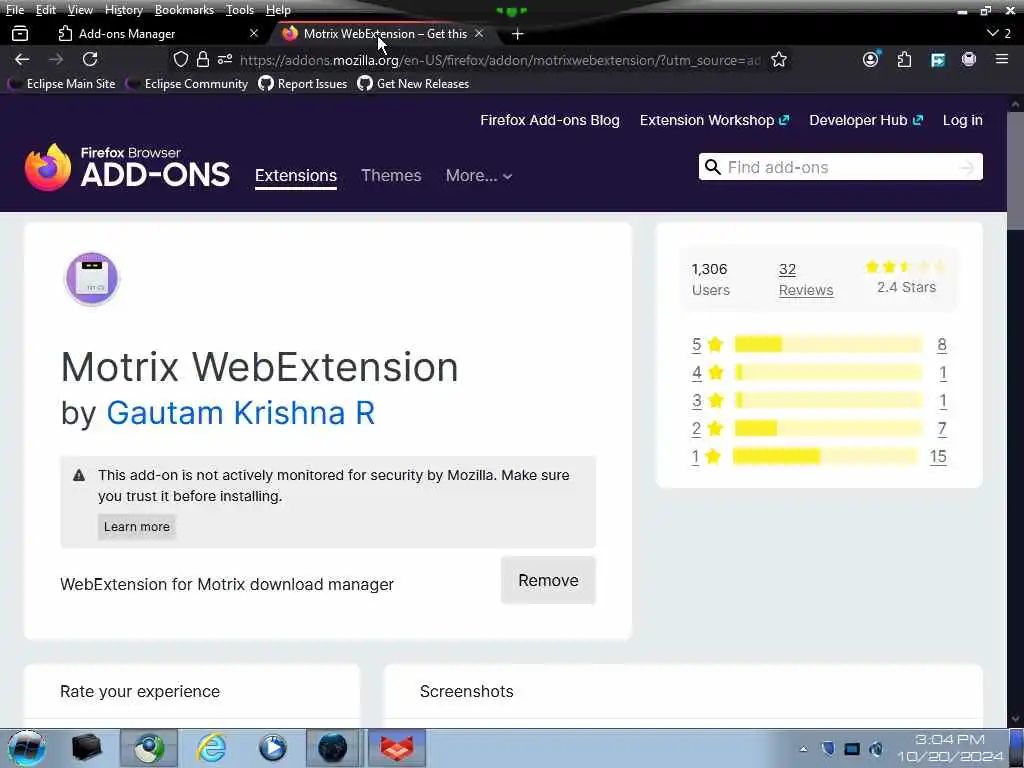Show hidden tray icons arrow
Screen dimensions: 1024x768
pos(803,749)
